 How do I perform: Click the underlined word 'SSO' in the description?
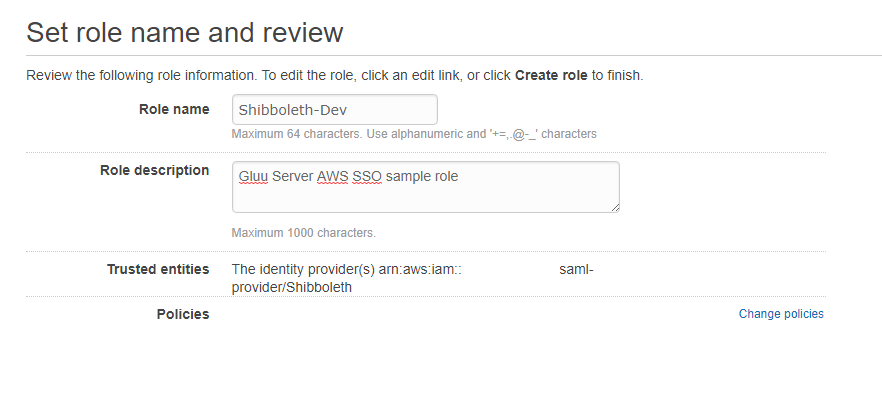pyautogui.click(x=367, y=176)
